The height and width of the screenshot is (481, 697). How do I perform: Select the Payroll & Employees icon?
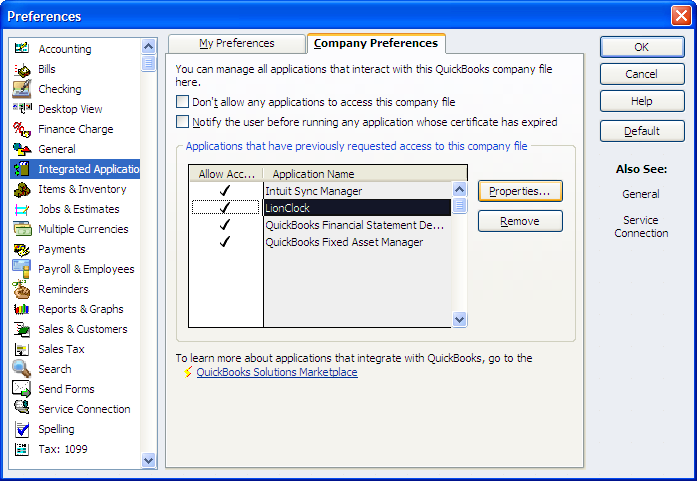pos(21,269)
